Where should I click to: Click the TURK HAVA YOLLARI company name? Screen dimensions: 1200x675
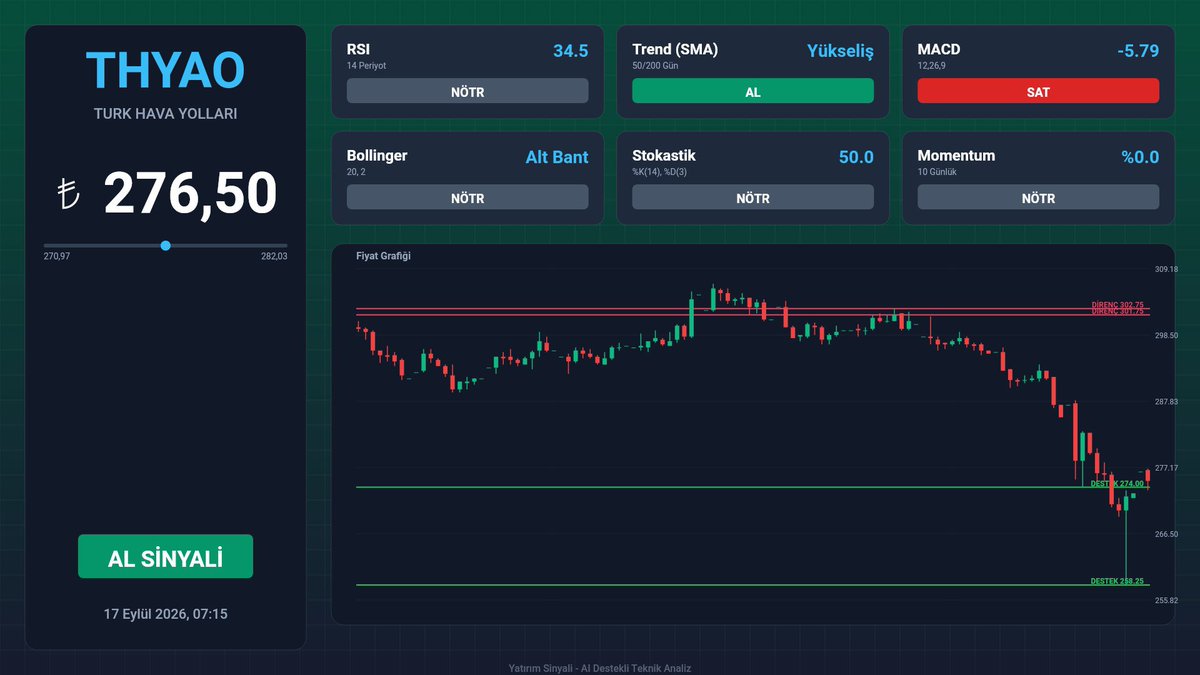click(165, 114)
